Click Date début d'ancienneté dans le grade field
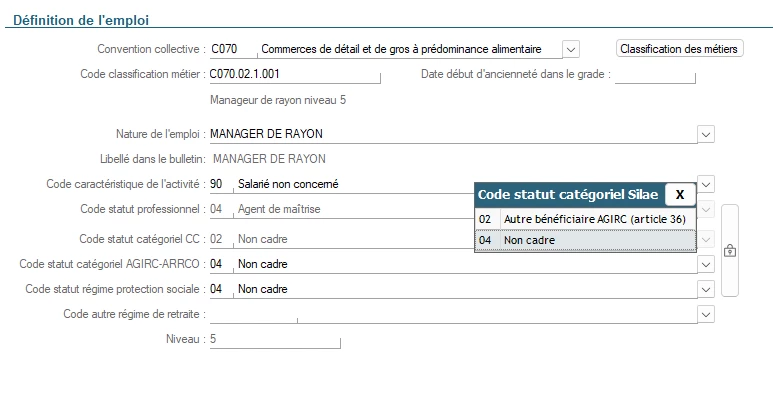Image resolution: width=773 pixels, height=402 pixels. coord(655,74)
